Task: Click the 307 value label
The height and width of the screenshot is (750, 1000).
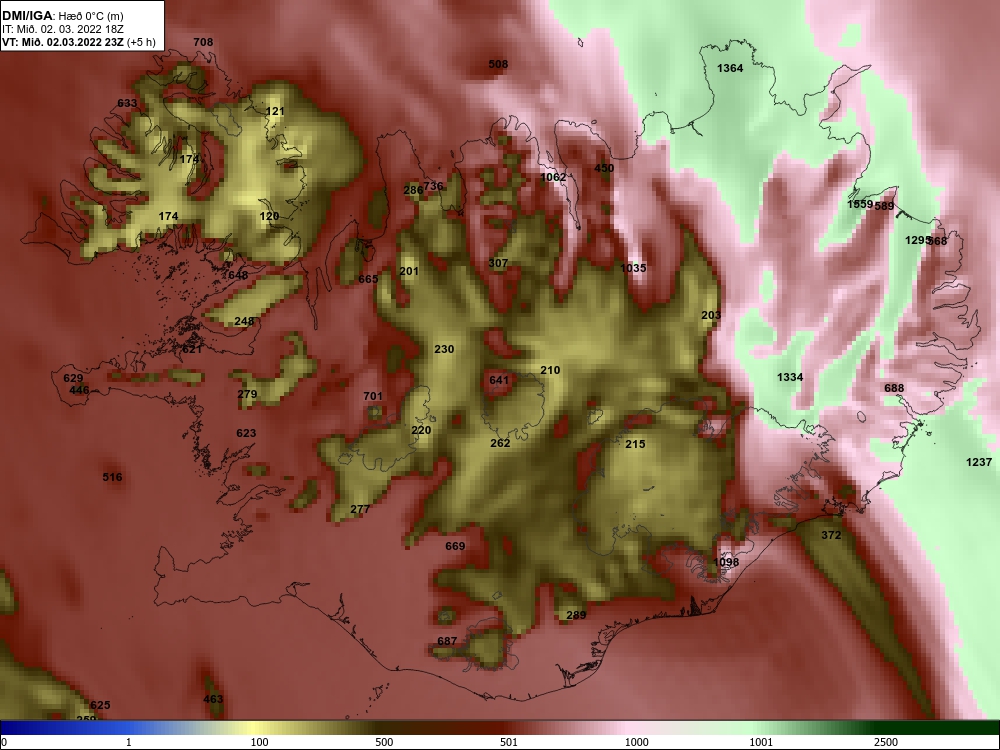Action: [x=498, y=263]
